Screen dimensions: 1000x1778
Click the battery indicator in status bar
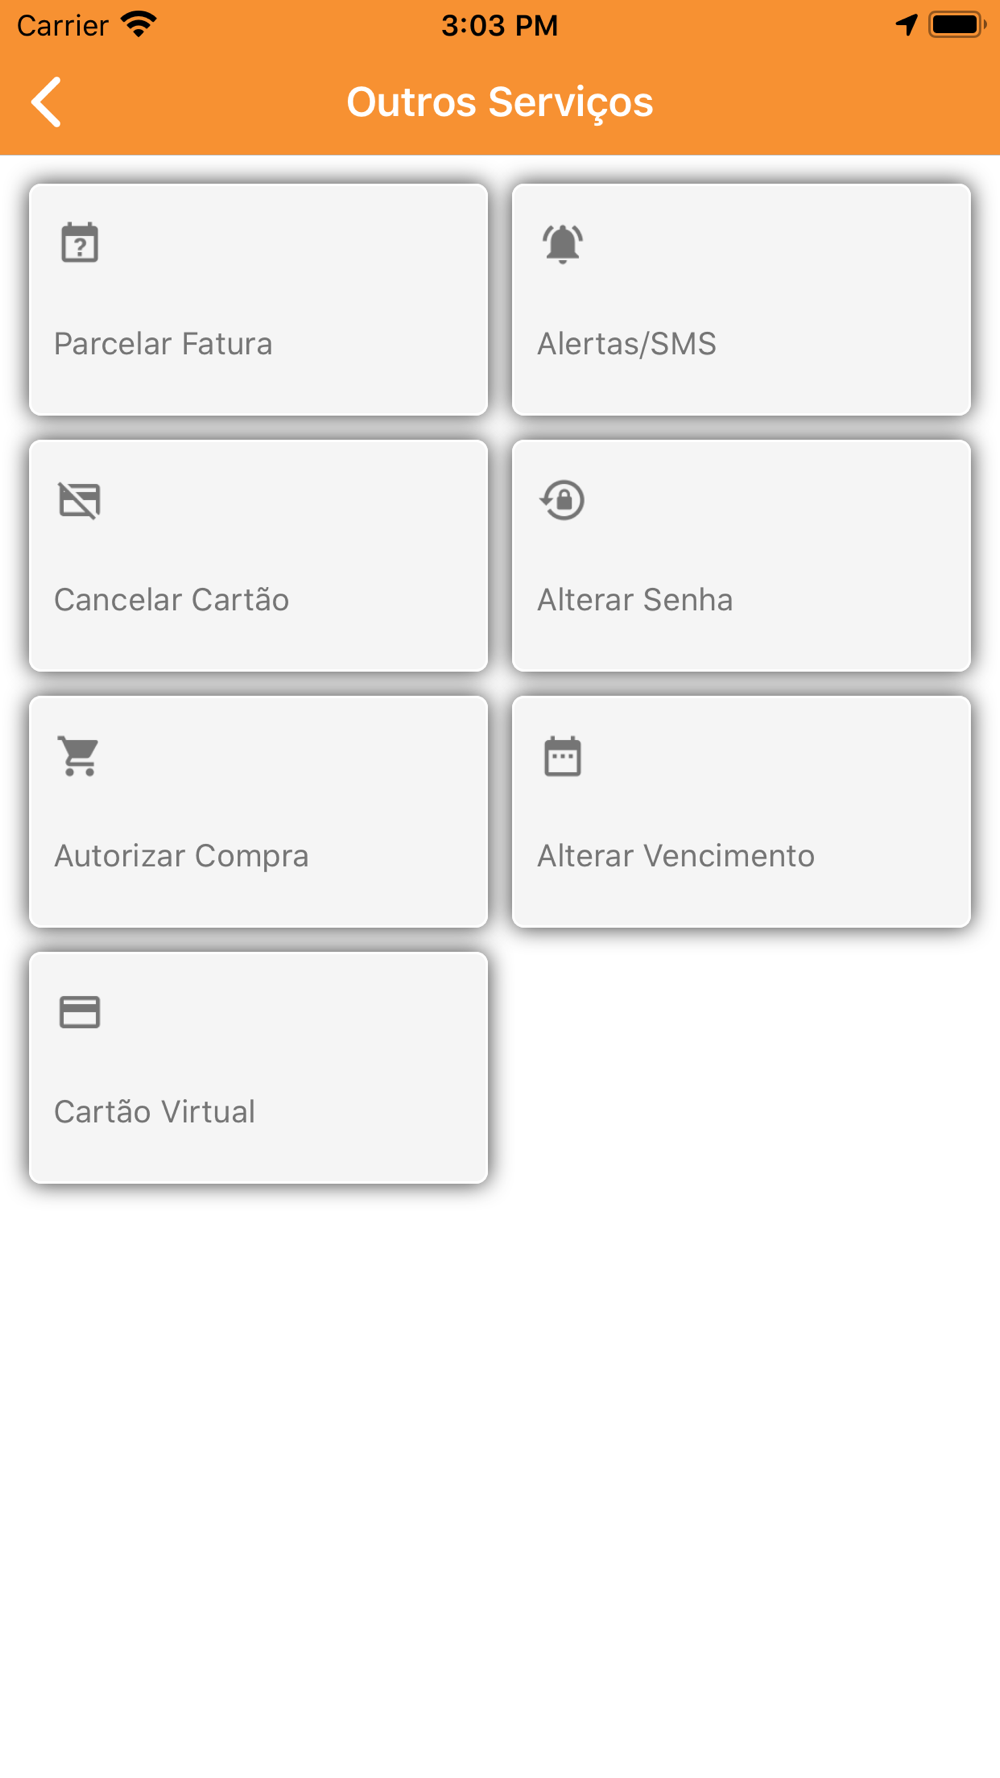tap(957, 25)
